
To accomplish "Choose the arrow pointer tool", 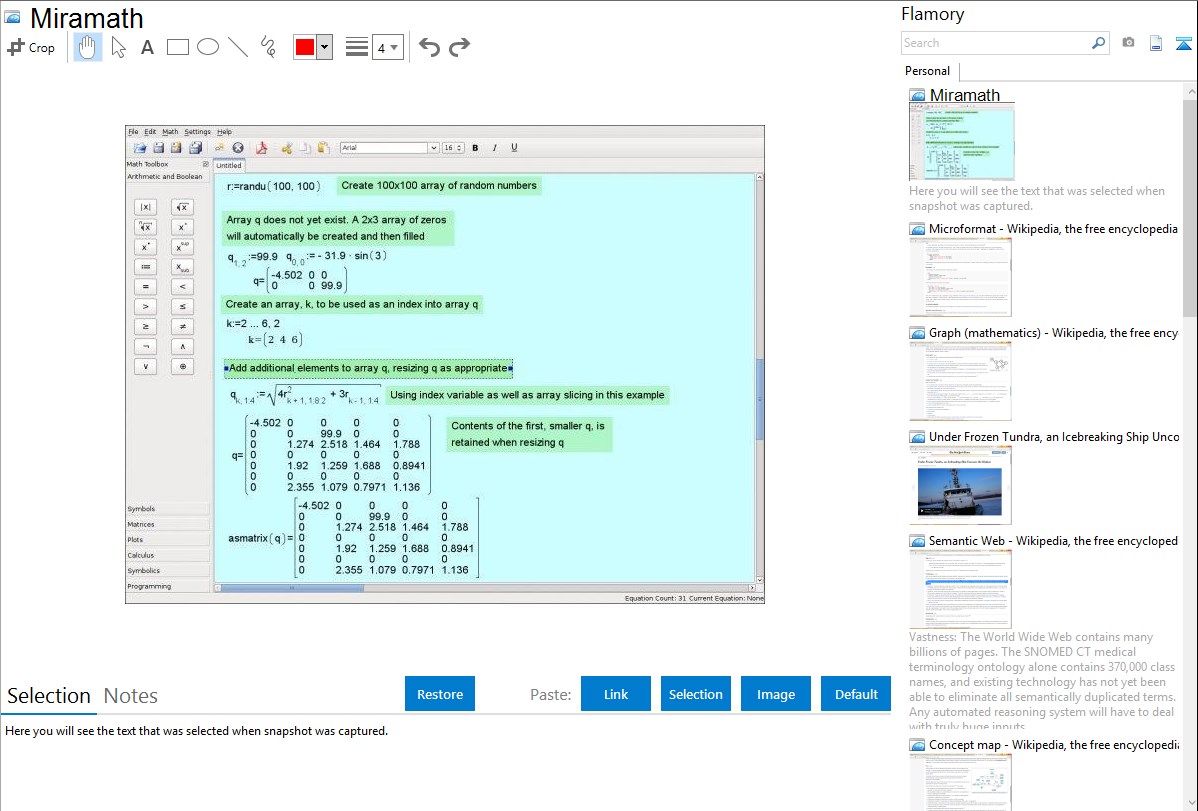I will point(118,47).
